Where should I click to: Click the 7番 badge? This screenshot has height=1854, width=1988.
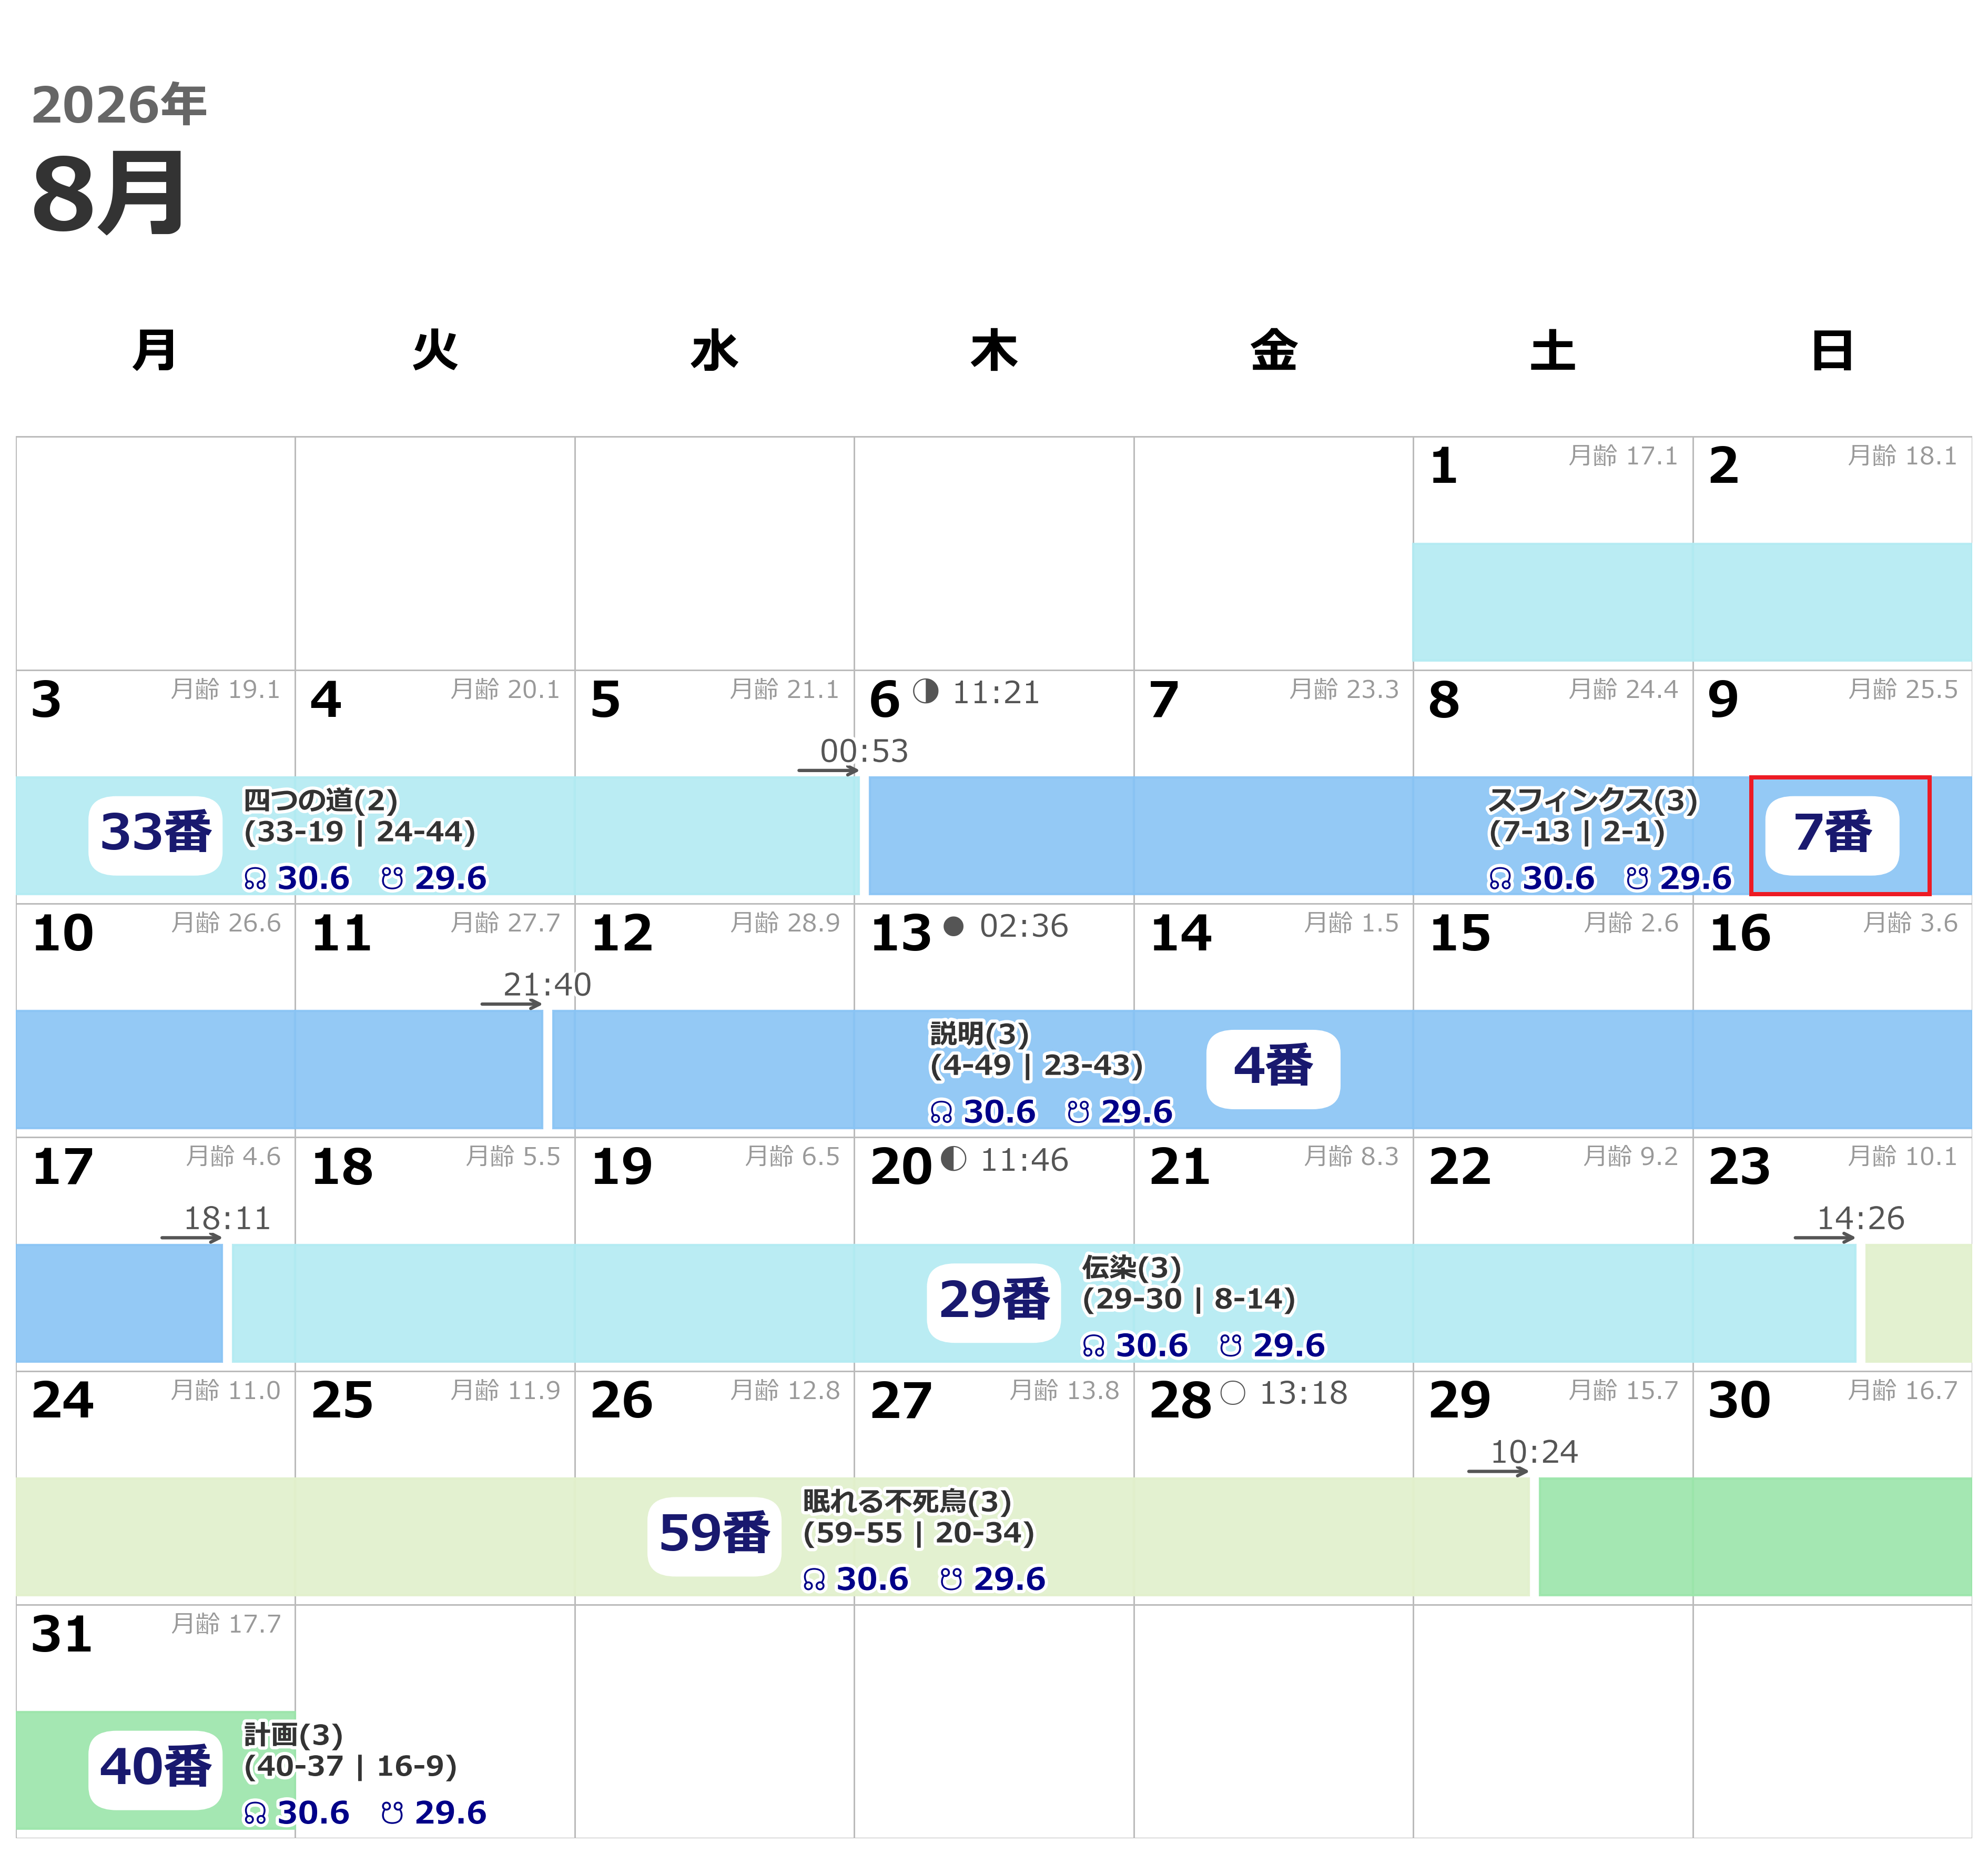click(1831, 835)
